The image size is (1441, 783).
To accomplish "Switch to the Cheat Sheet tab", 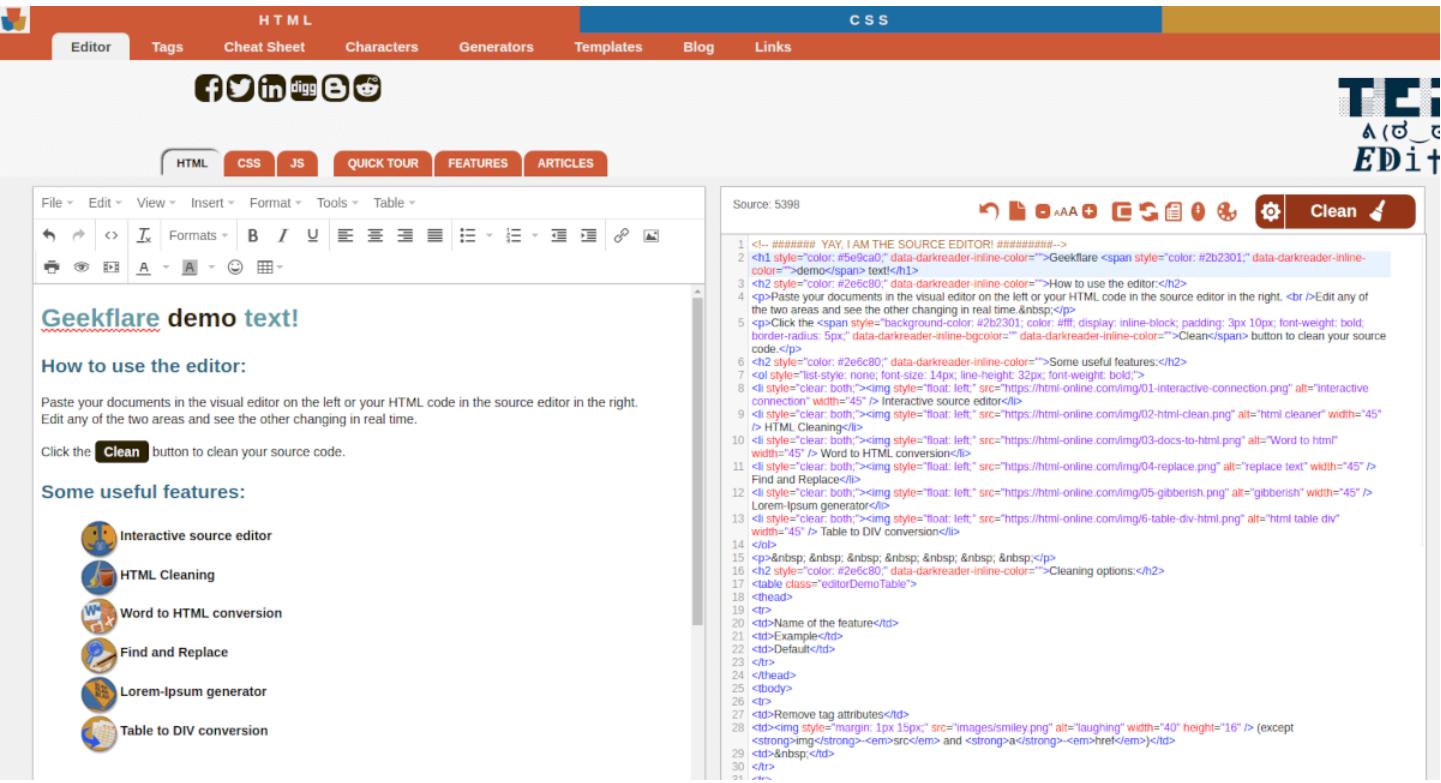I will tap(264, 47).
